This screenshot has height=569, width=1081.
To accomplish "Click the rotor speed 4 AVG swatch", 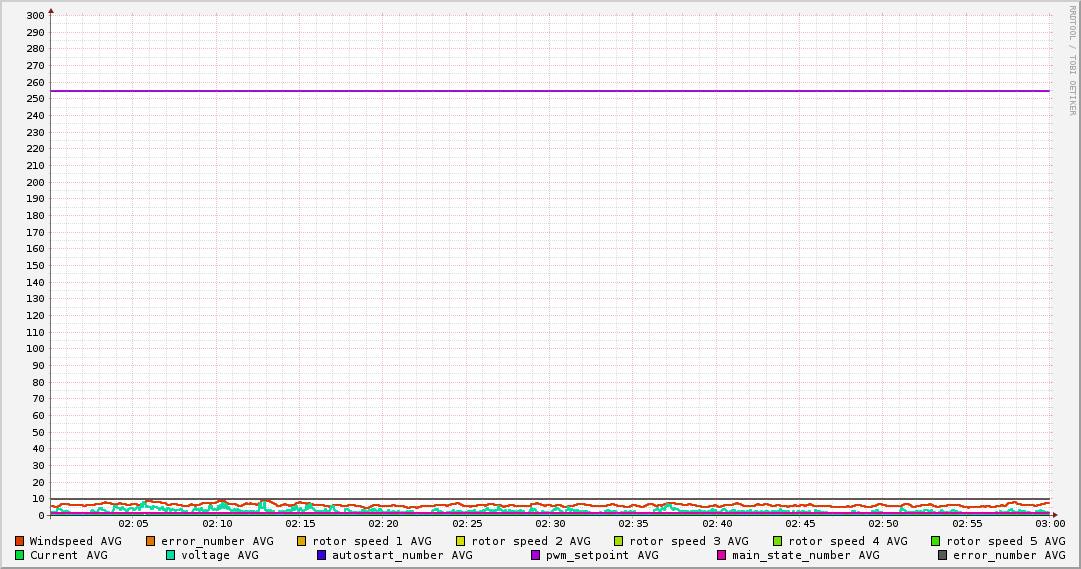I will (x=778, y=541).
